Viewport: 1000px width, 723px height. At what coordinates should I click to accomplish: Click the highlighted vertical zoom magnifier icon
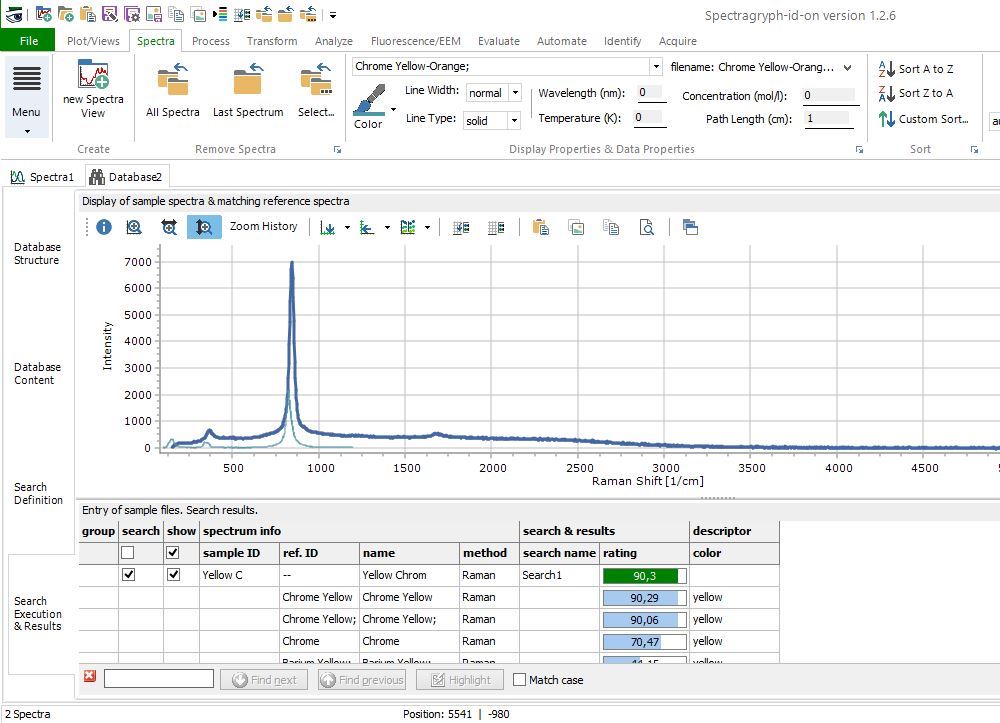click(x=204, y=228)
